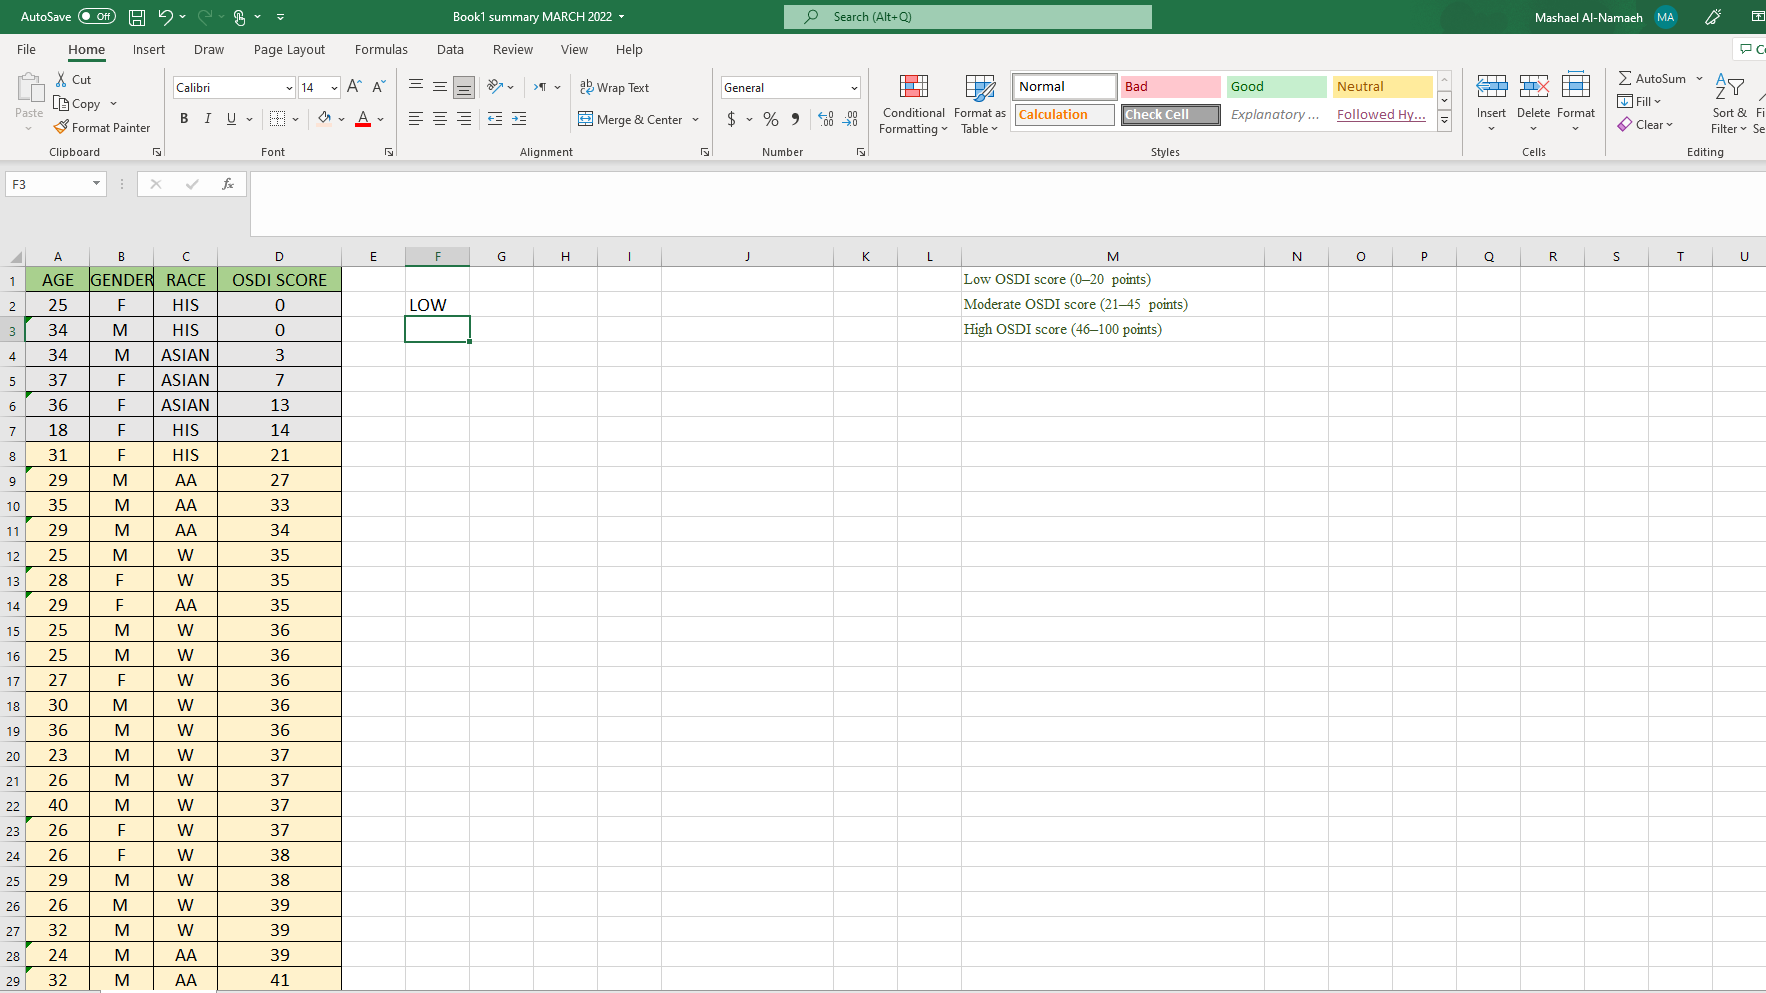
Task: Open the Formulas ribbon tab
Action: (x=381, y=50)
